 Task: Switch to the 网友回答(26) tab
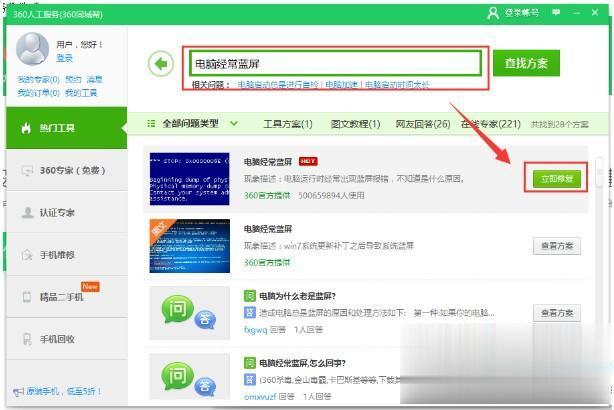pos(423,124)
